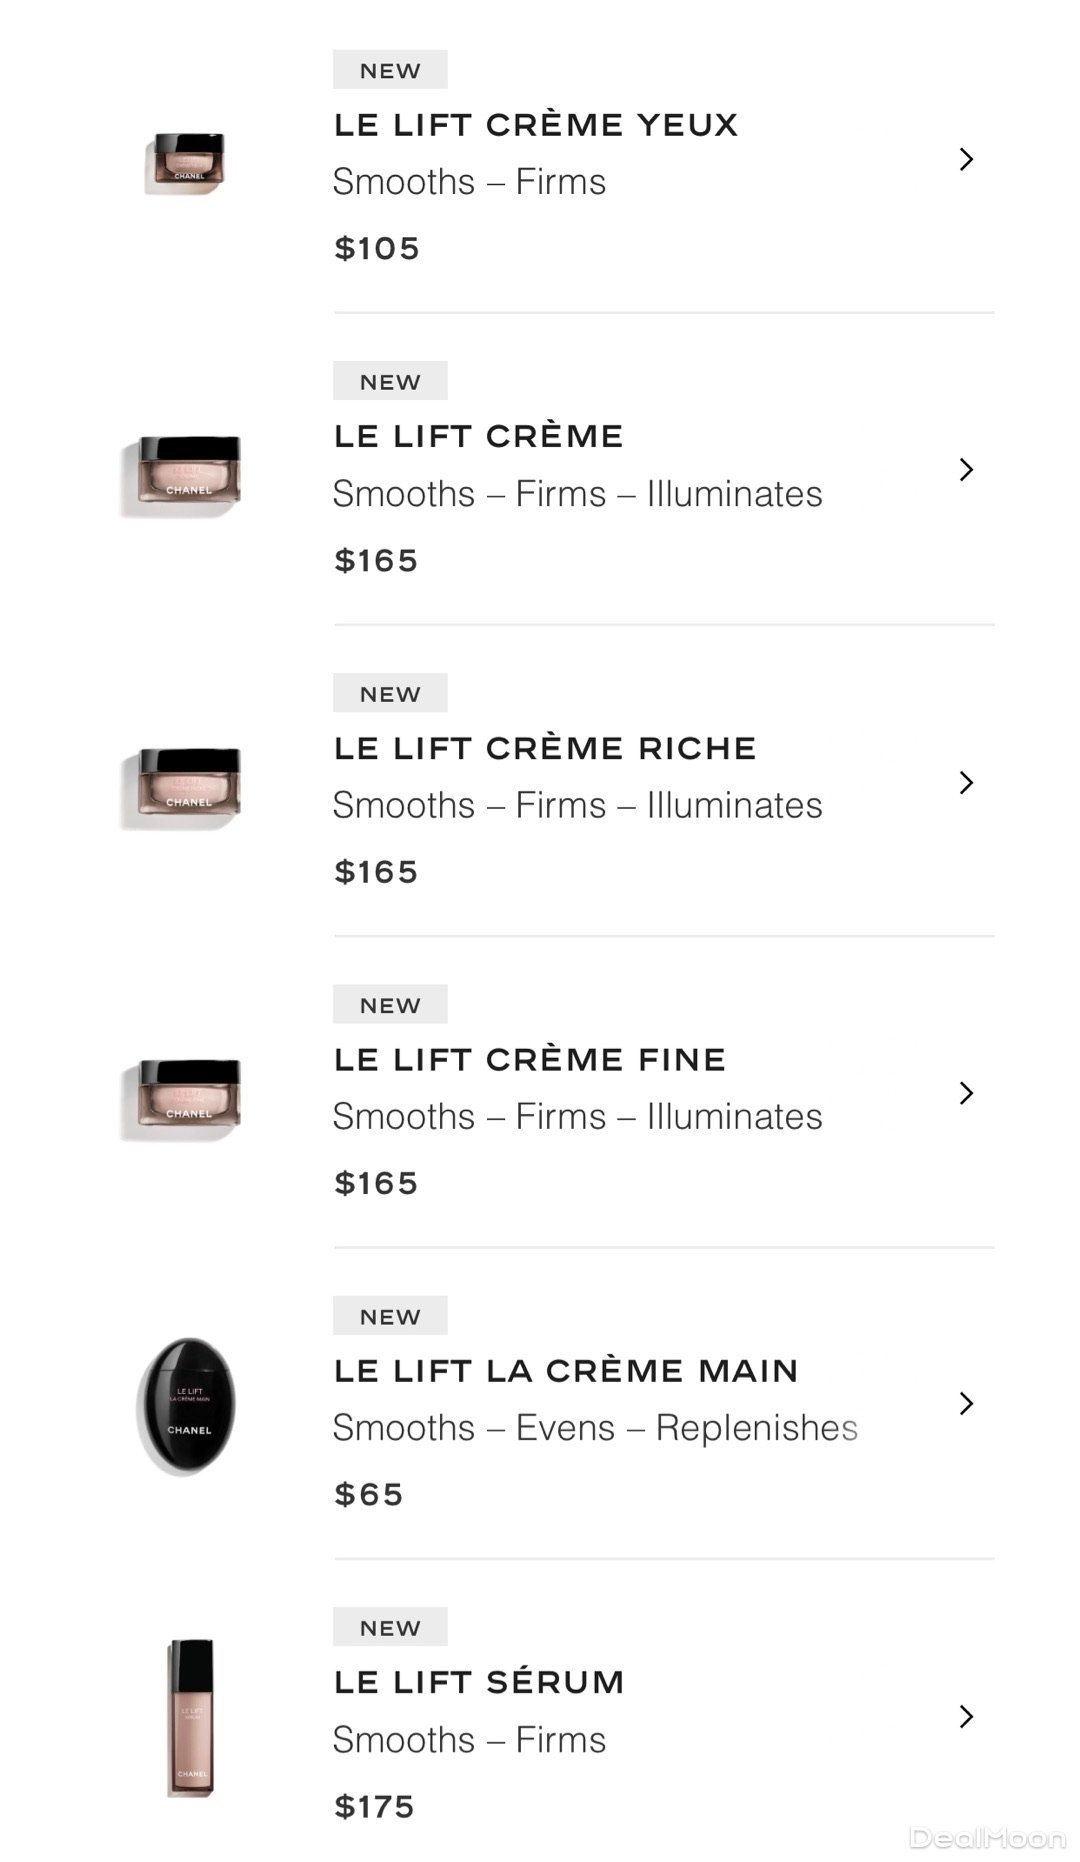The height and width of the screenshot is (1862, 1080).
Task: Click the LE LIFT CRÈME RICHE title
Action: [x=545, y=748]
